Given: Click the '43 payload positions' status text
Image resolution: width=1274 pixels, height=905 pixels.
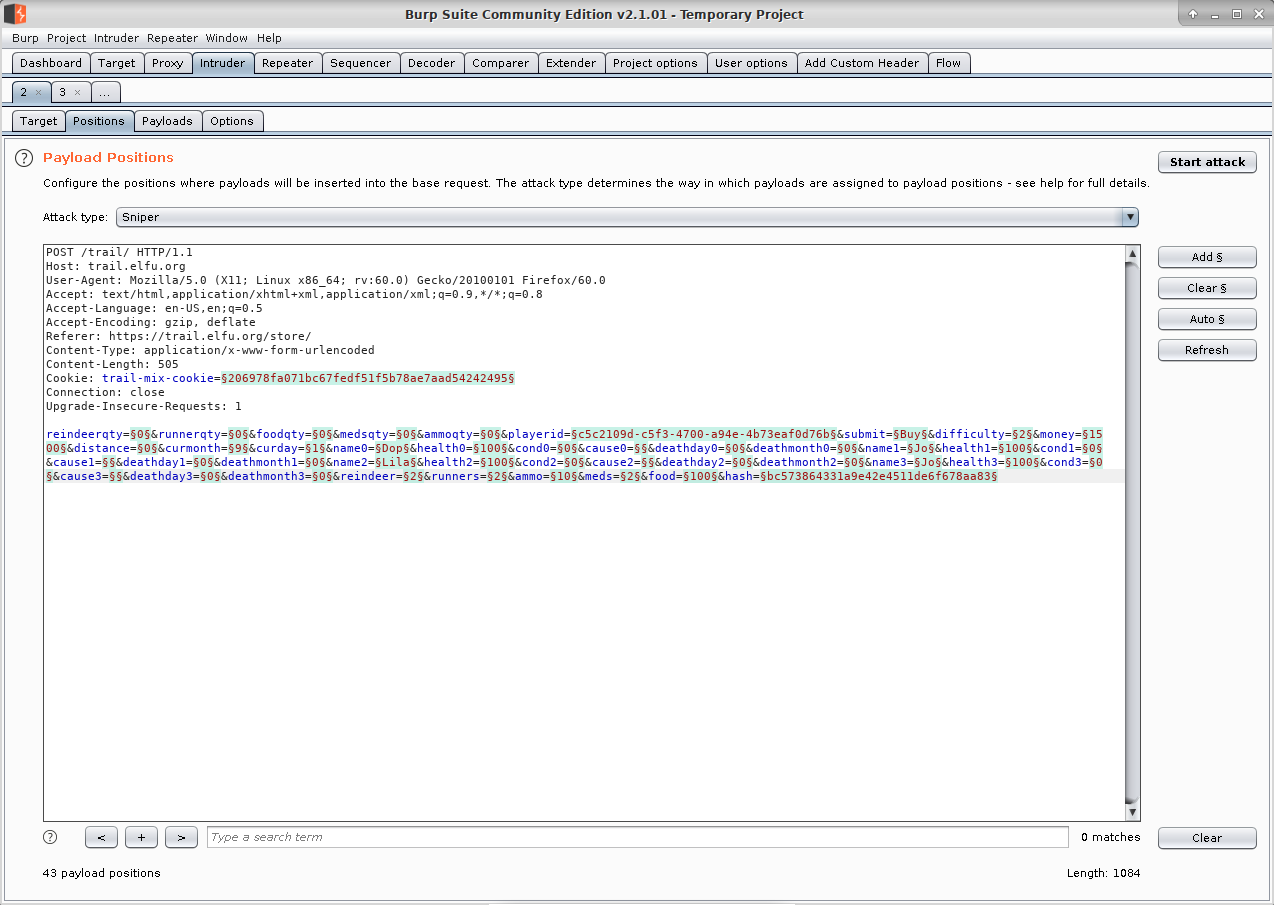Looking at the screenshot, I should coord(101,873).
